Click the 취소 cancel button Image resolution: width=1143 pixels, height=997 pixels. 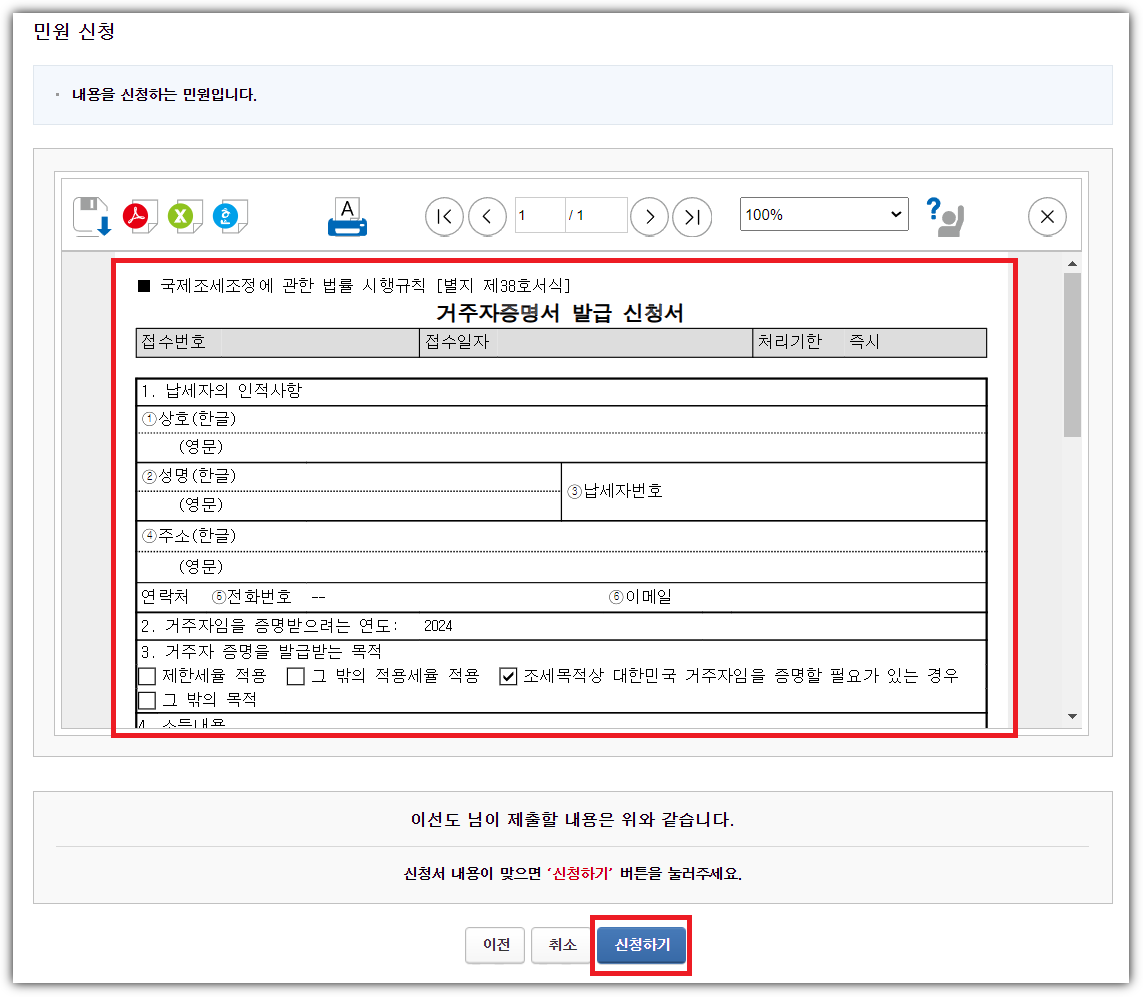point(563,945)
